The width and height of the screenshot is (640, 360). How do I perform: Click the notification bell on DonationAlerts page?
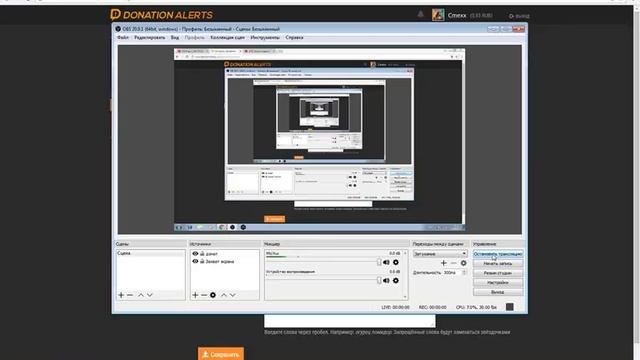tap(420, 14)
